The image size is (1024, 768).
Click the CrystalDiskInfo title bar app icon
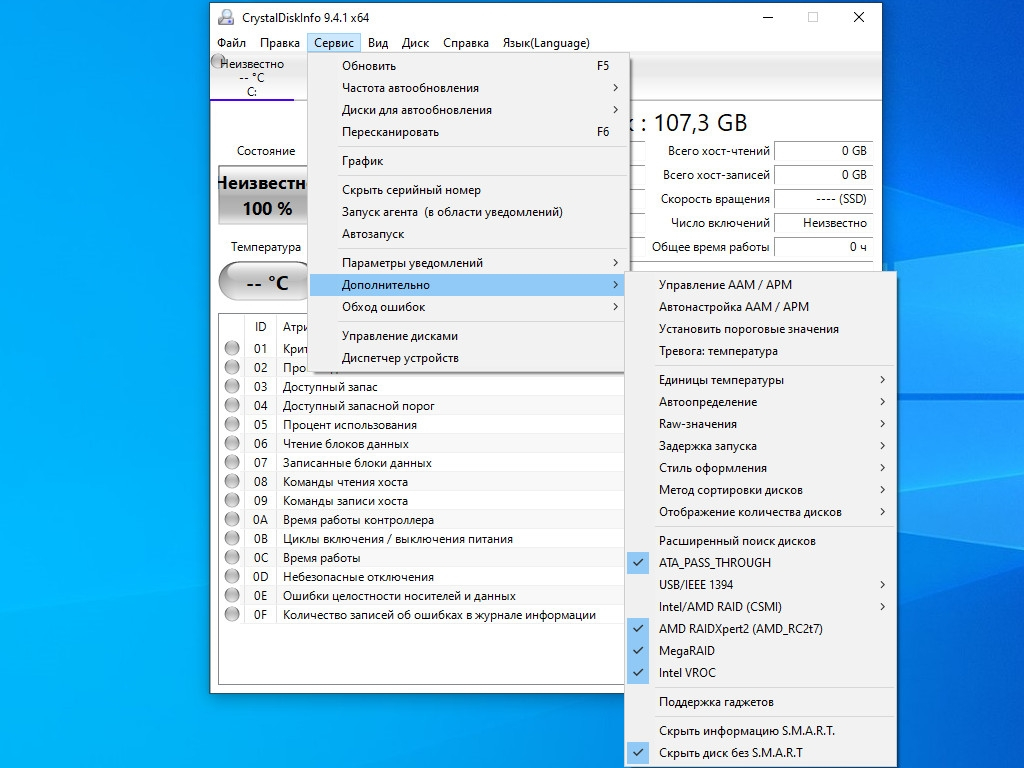point(226,17)
